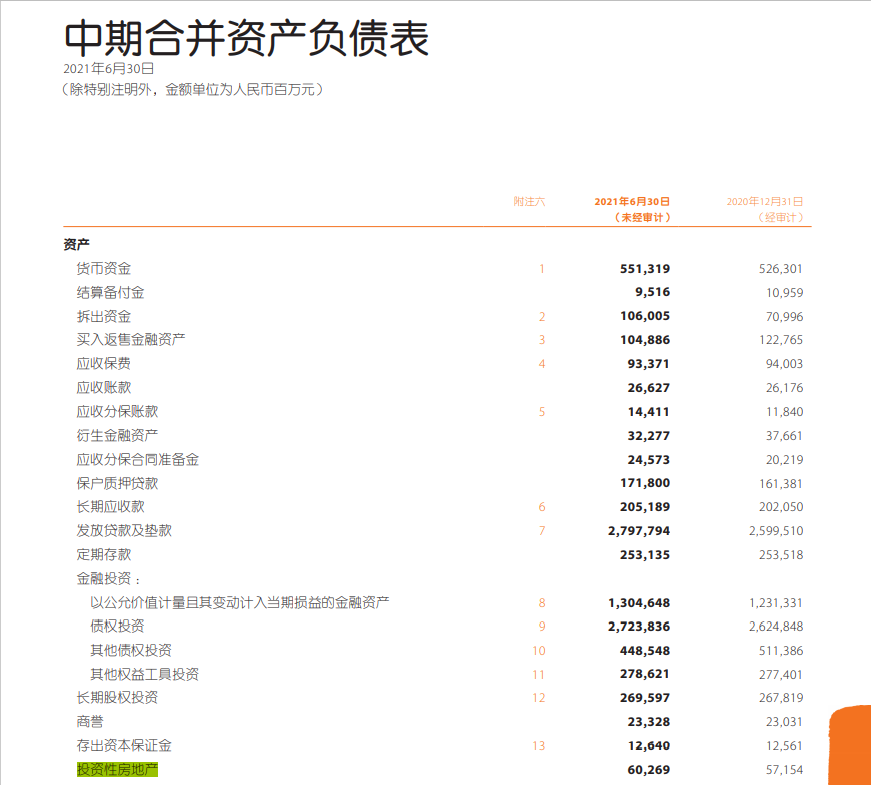Click the 以公允价值计量且其变动计入当期损益的金融资产 label

click(x=239, y=602)
